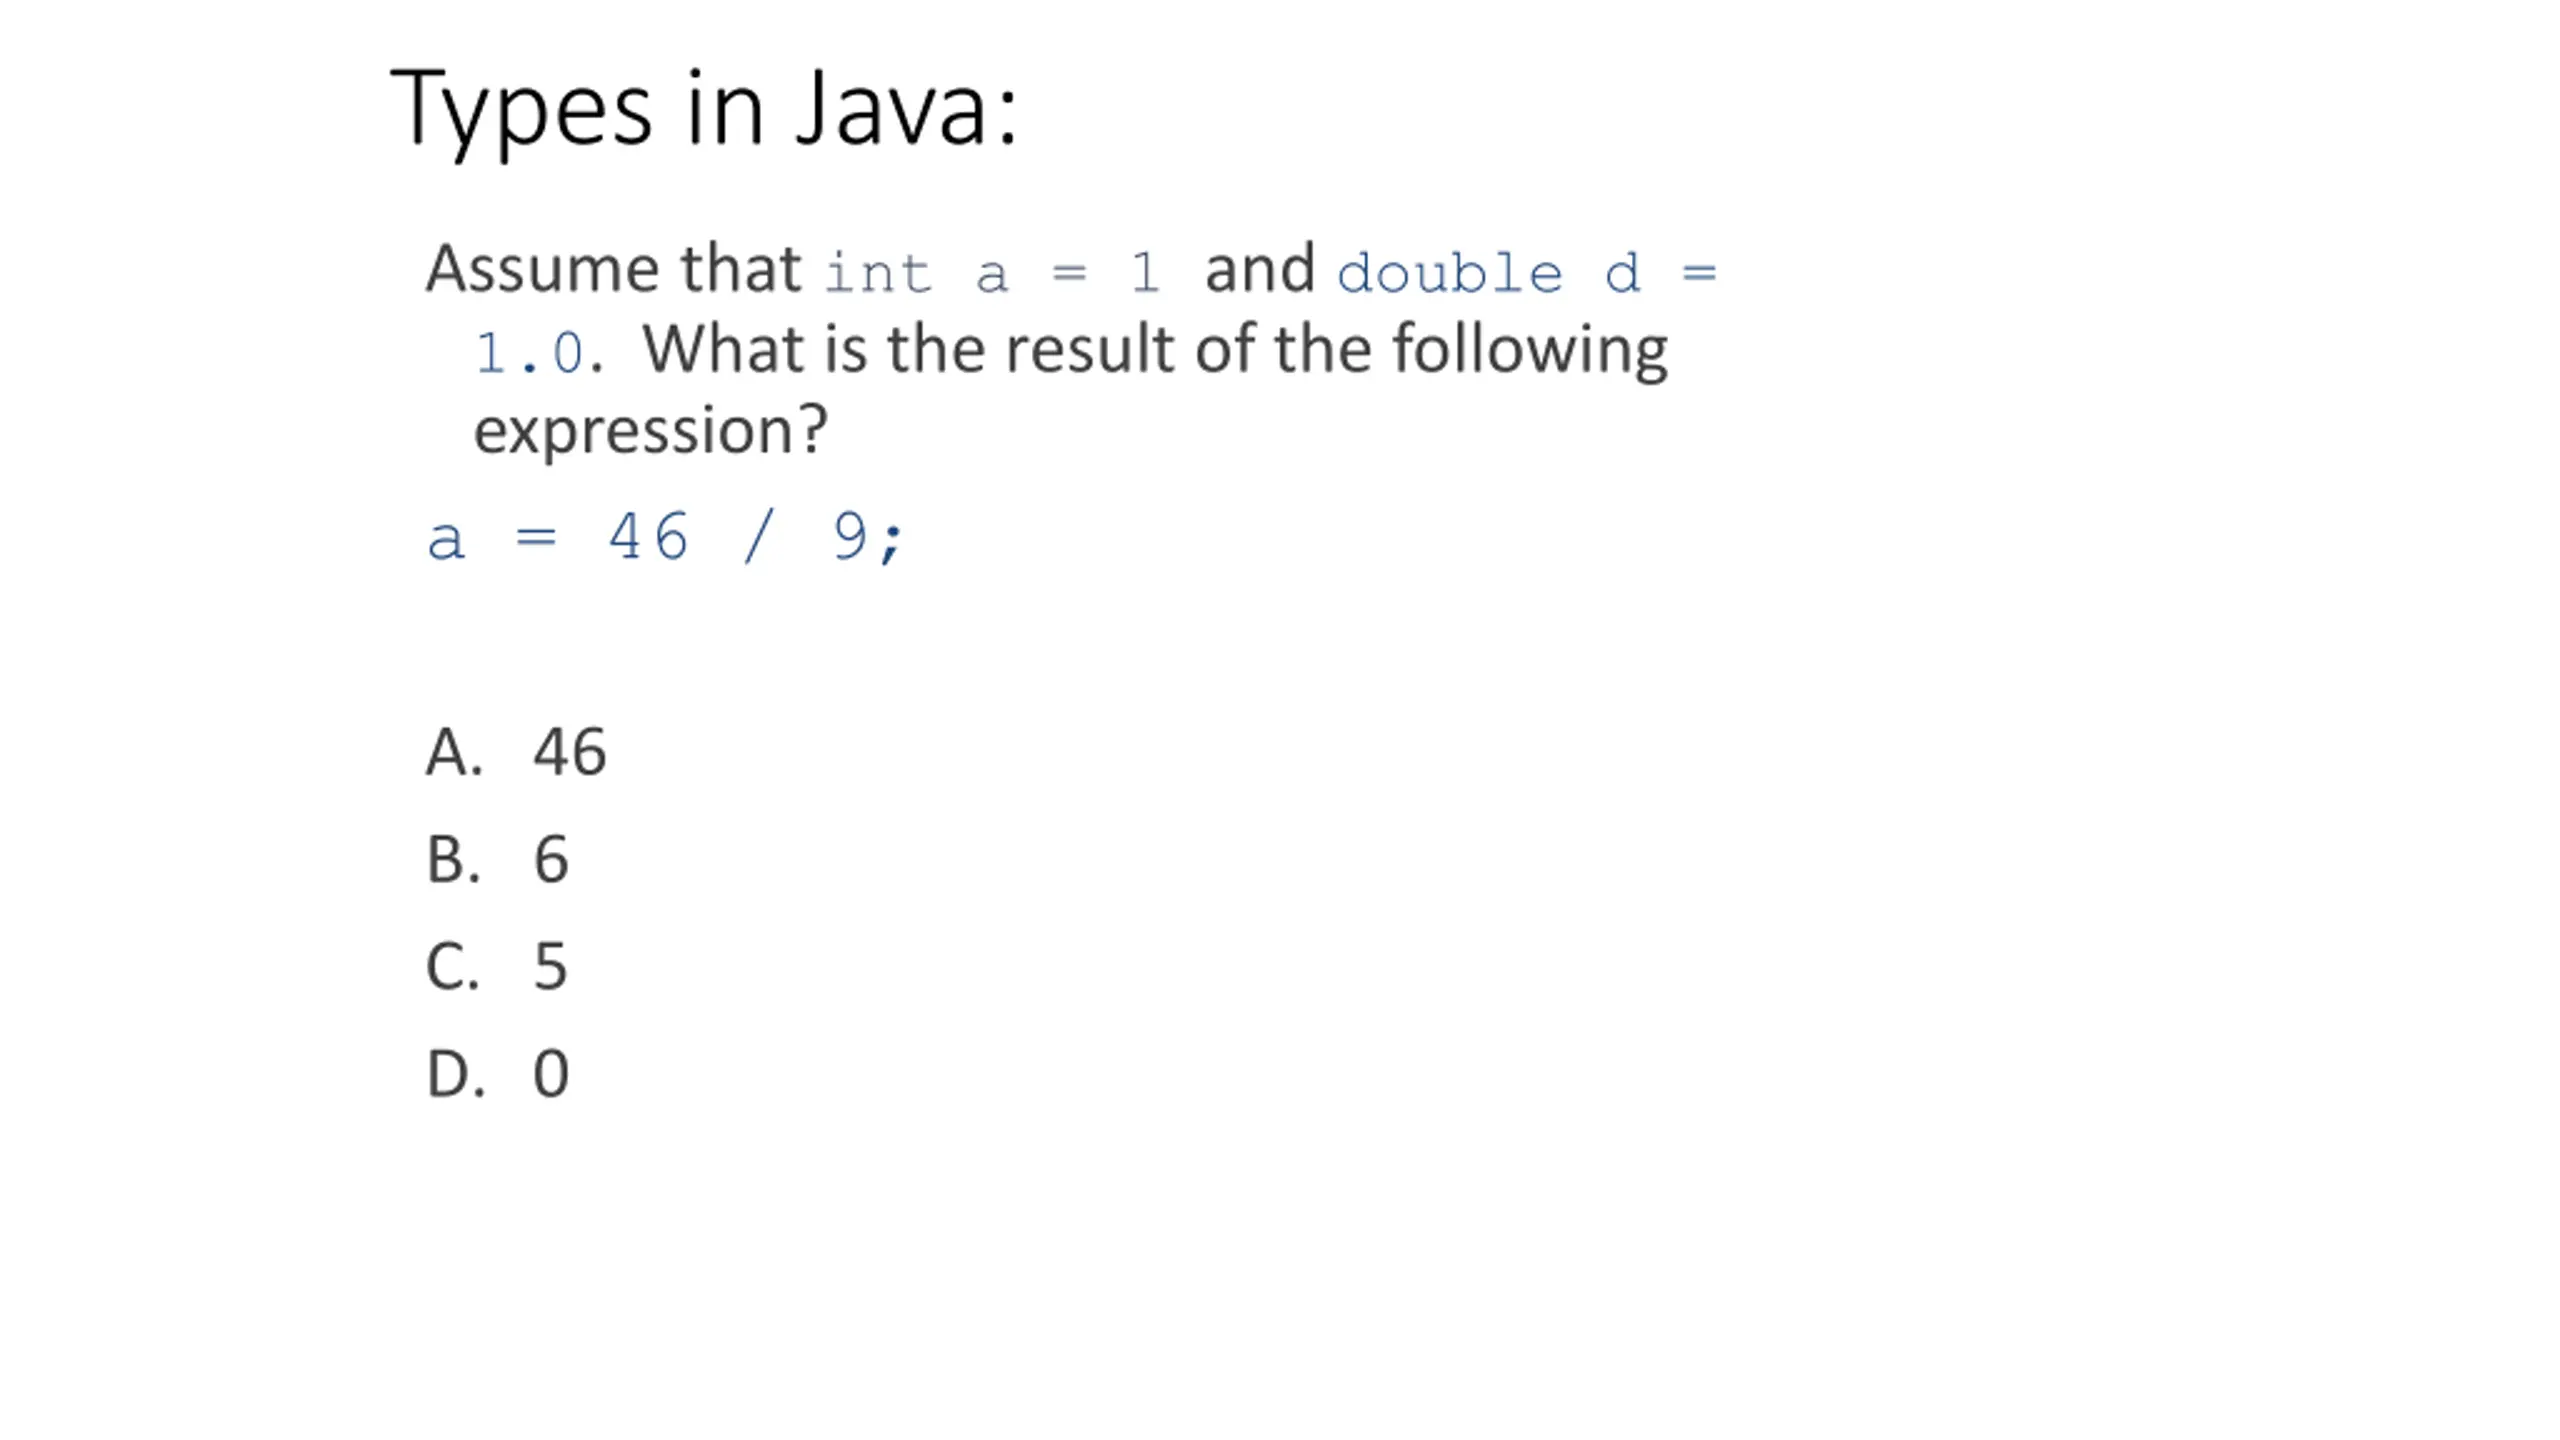The width and height of the screenshot is (2560, 1440).
Task: Click the "double d =" code snippet
Action: [x=1527, y=272]
